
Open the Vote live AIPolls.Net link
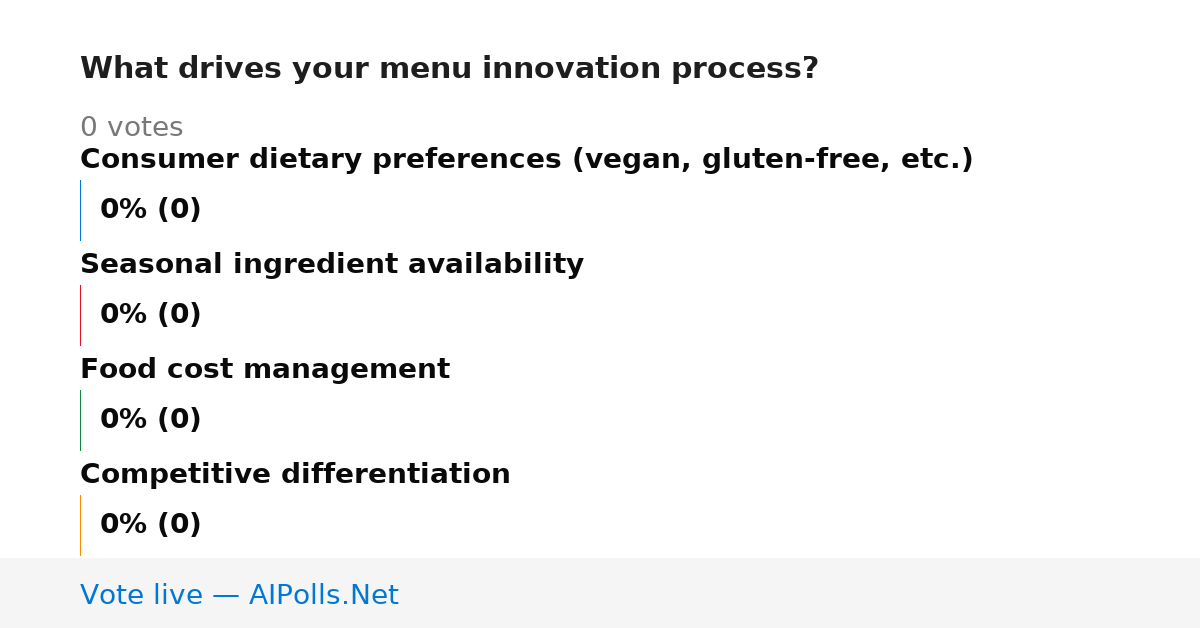pyautogui.click(x=239, y=595)
